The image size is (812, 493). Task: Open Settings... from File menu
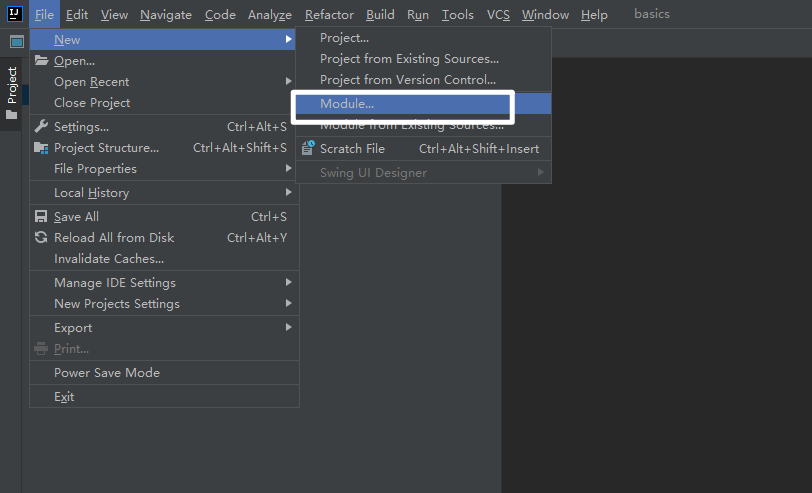(164, 126)
